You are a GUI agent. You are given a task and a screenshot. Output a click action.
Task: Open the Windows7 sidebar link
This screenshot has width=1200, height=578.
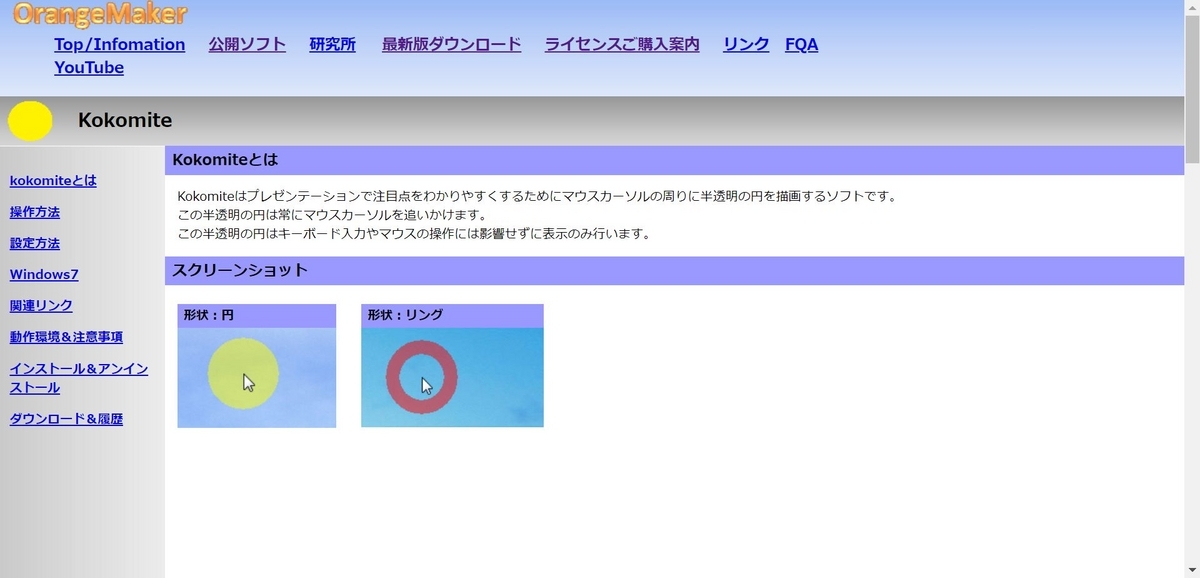coord(44,274)
